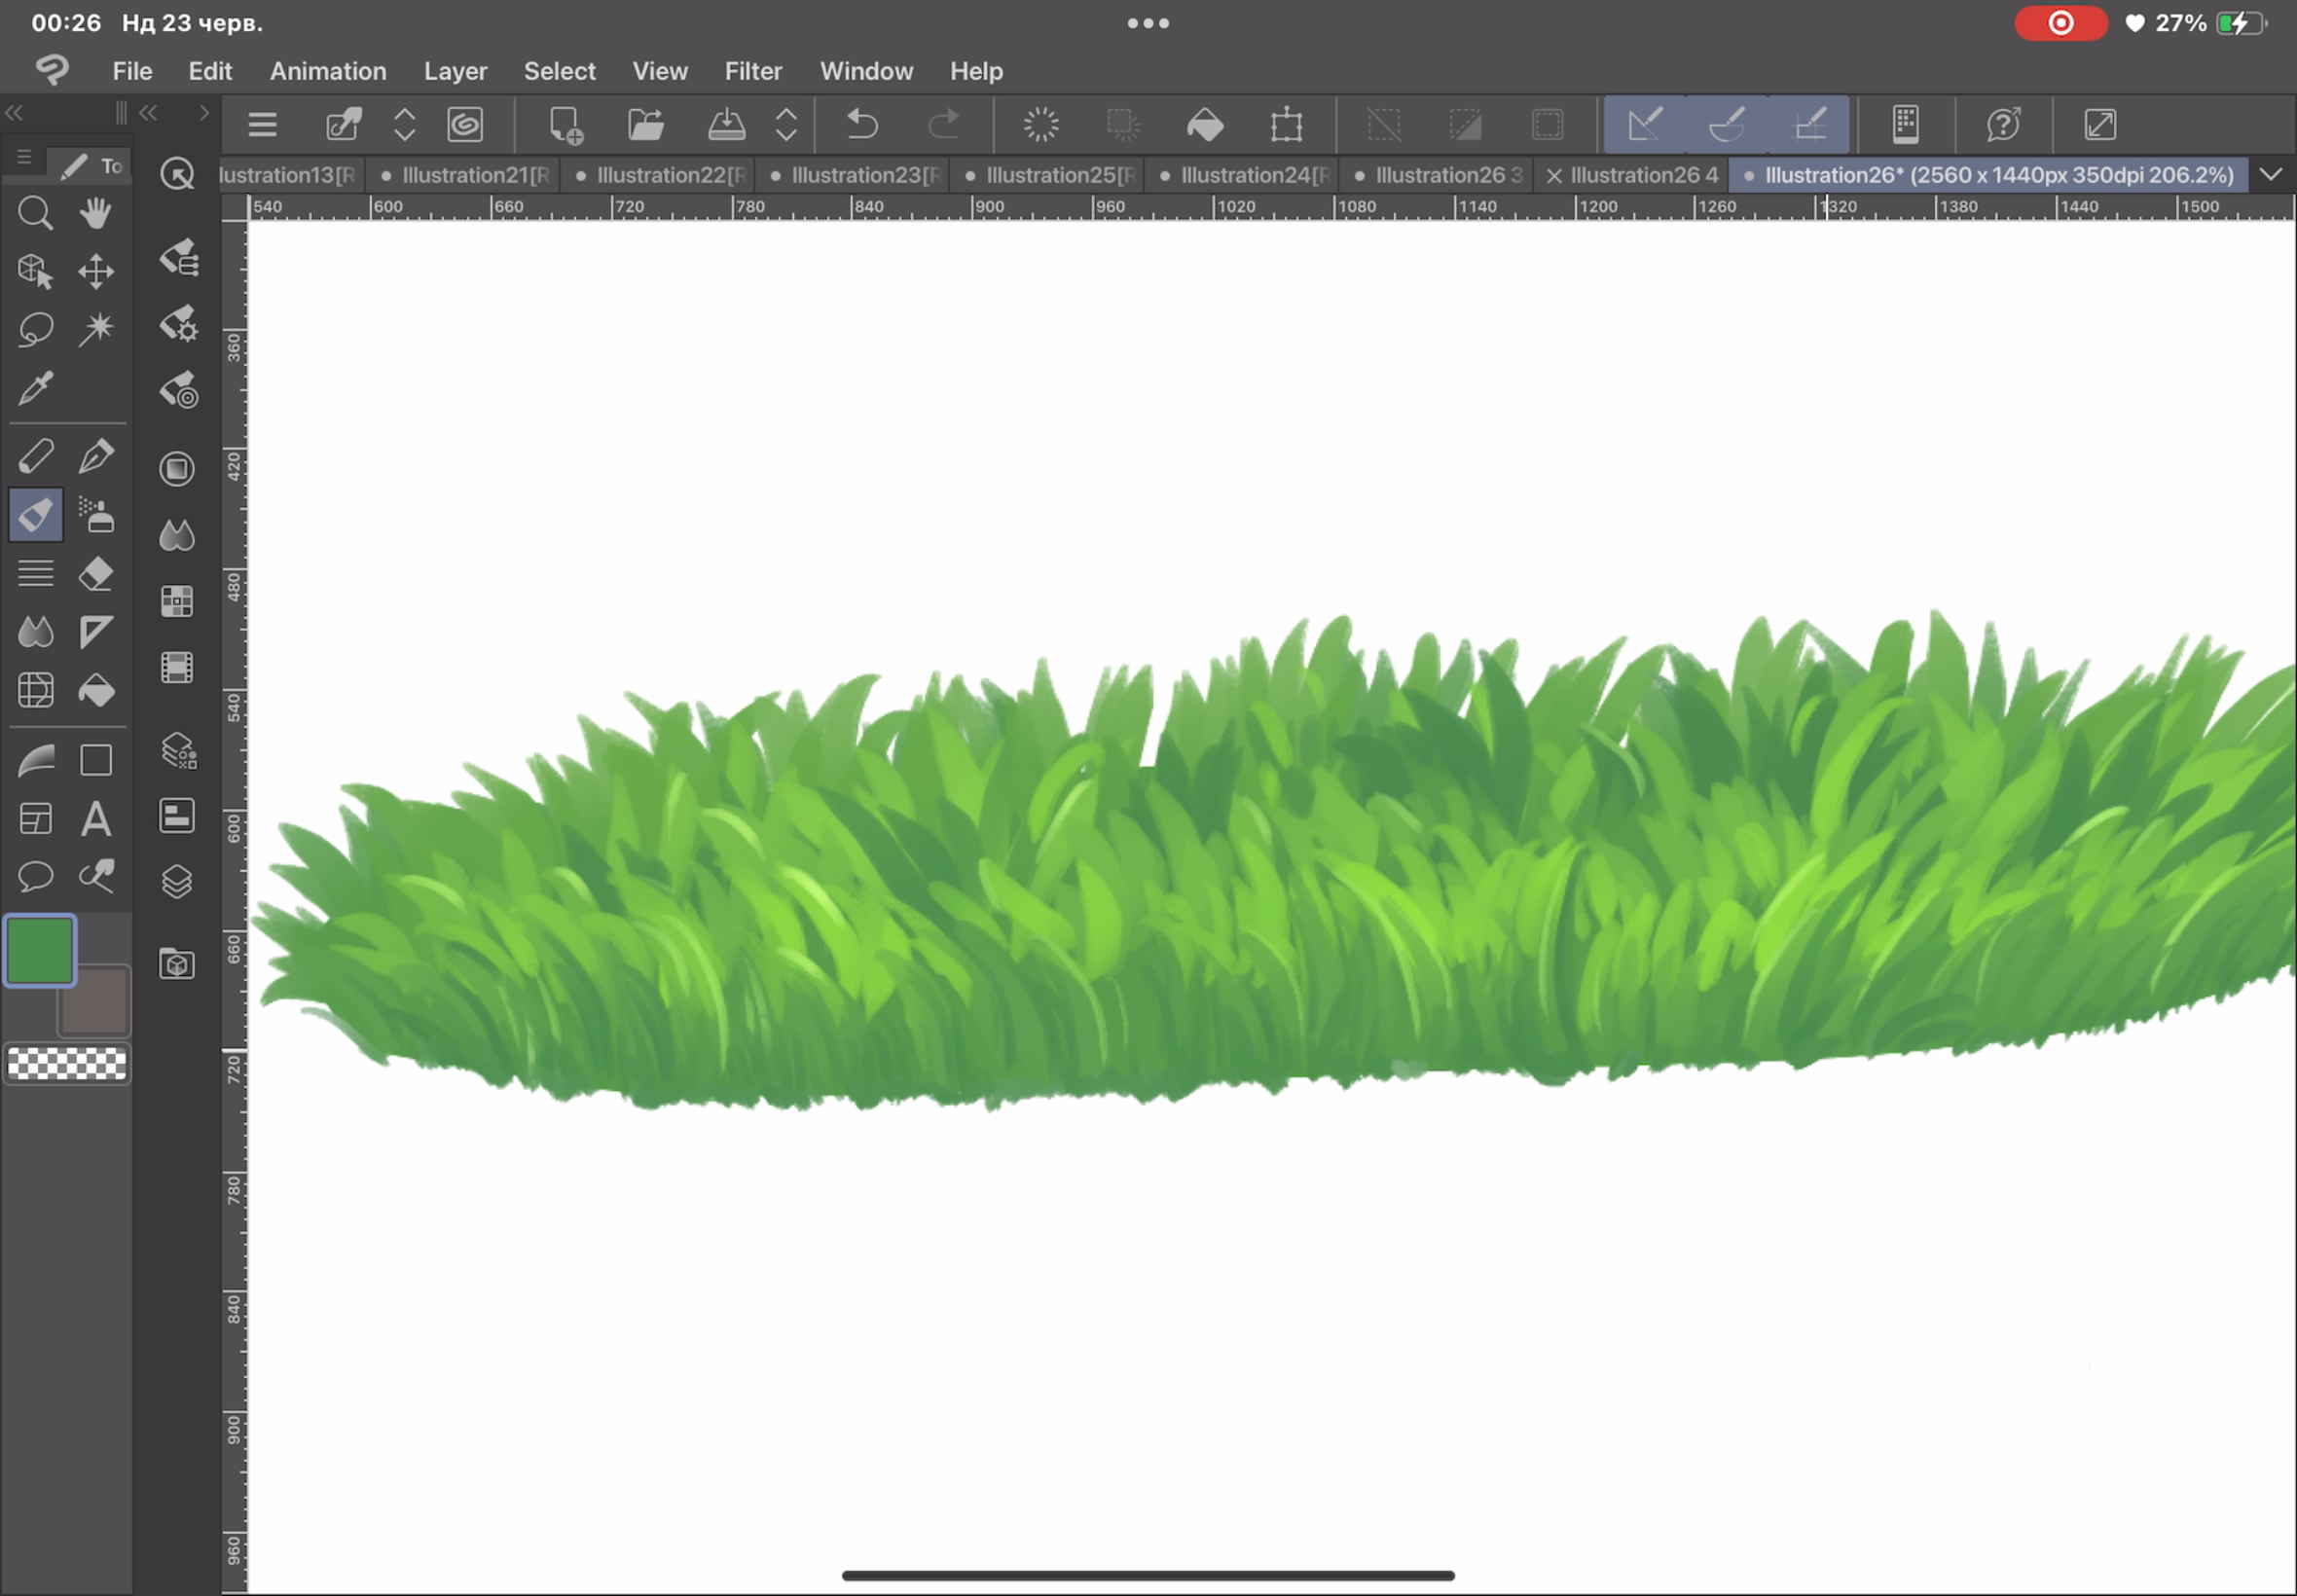Viewport: 2297px width, 1596px height.
Task: Select the Fill bucket tool
Action: (96, 690)
